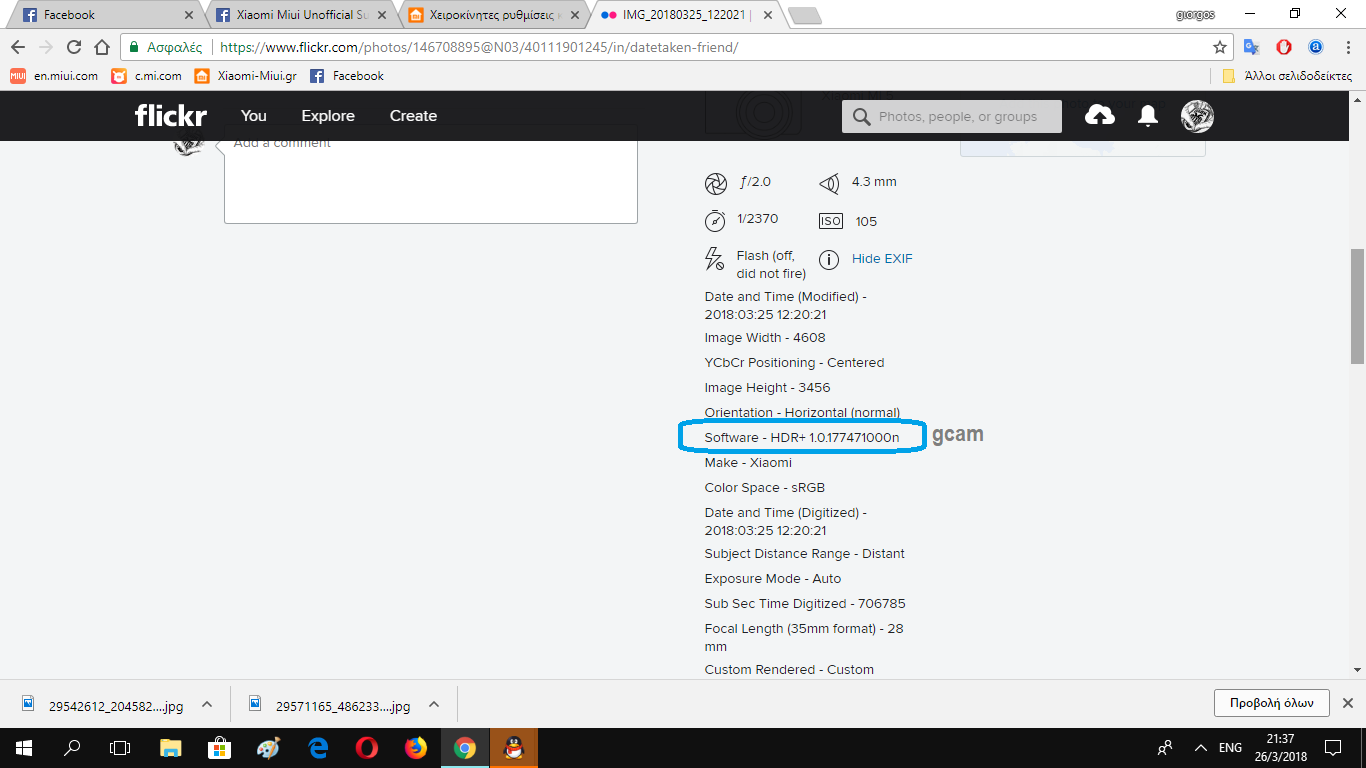Click the info icon beside Hide EXIF
1366x768 pixels.
[829, 259]
